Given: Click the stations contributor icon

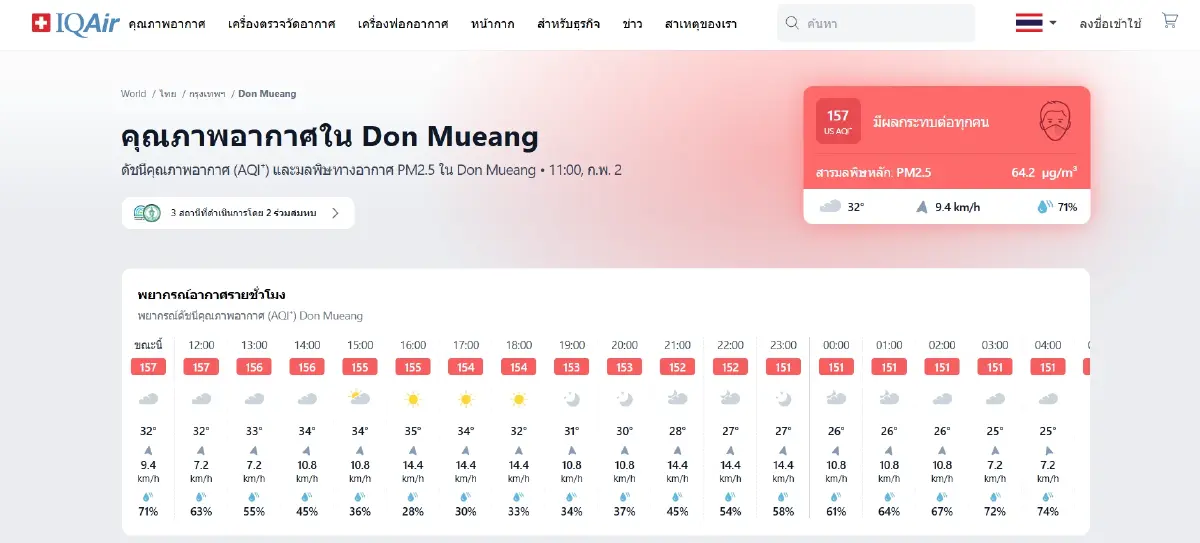Looking at the screenshot, I should 146,212.
